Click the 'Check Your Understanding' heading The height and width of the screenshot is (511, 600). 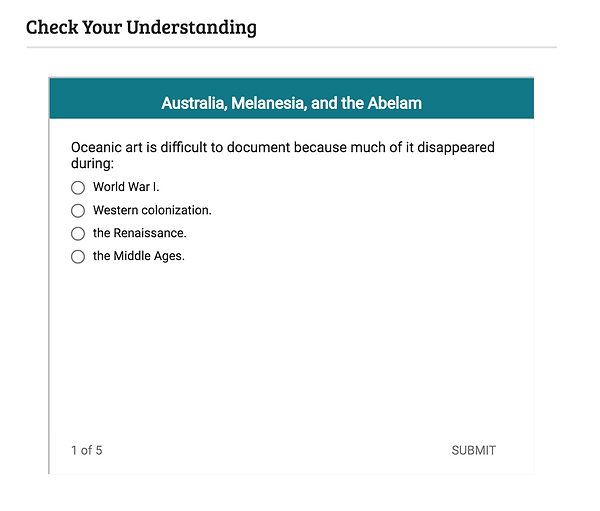(x=141, y=27)
